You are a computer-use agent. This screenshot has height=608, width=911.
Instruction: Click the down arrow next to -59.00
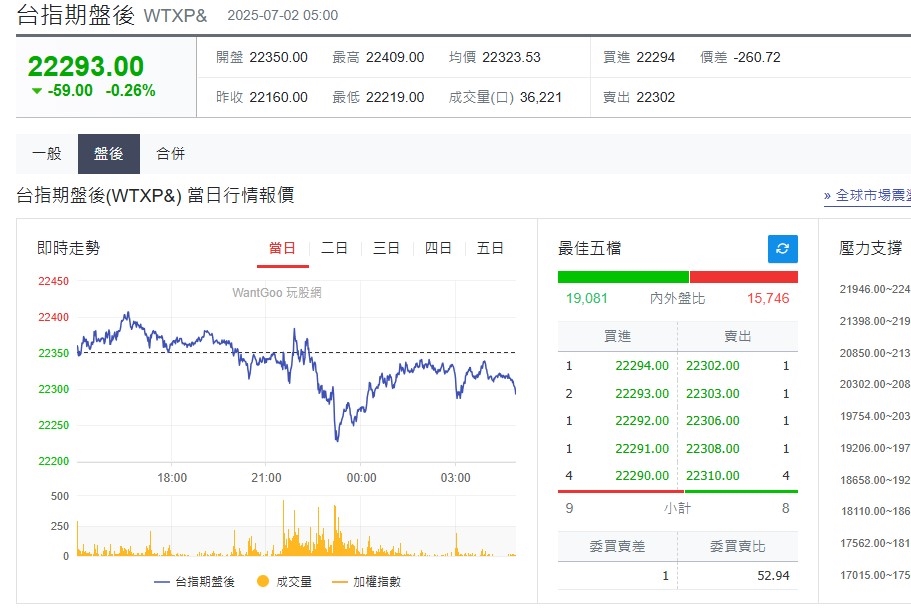(x=37, y=91)
